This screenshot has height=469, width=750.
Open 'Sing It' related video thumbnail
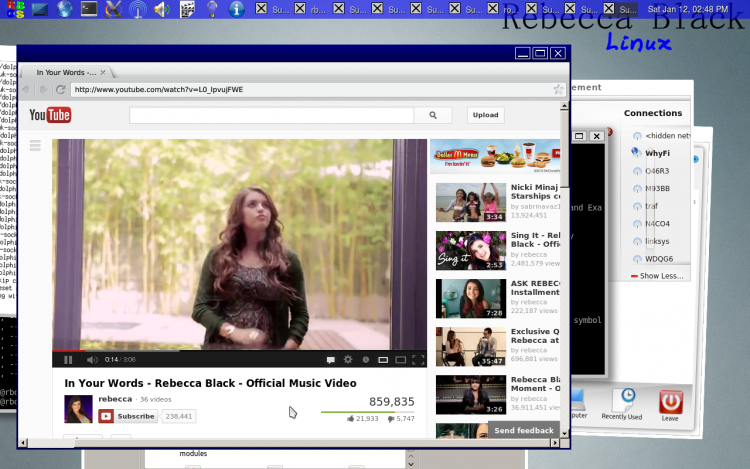point(471,251)
